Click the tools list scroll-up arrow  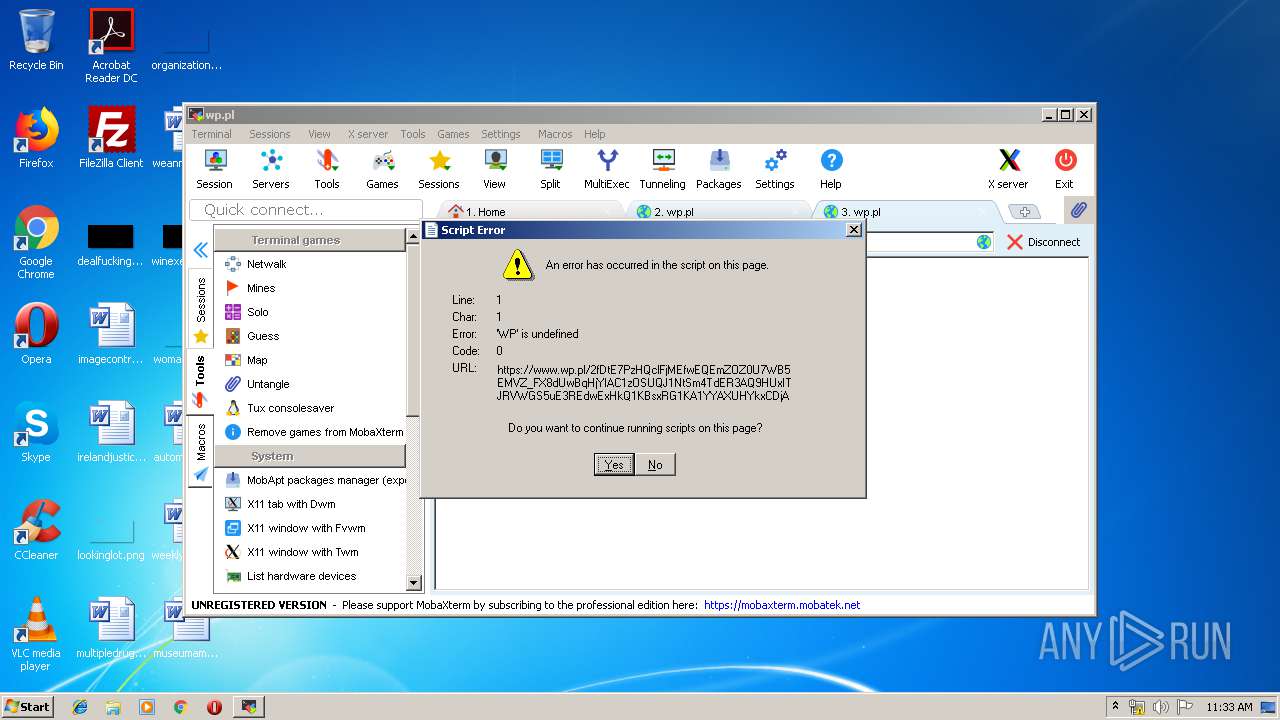tap(413, 238)
